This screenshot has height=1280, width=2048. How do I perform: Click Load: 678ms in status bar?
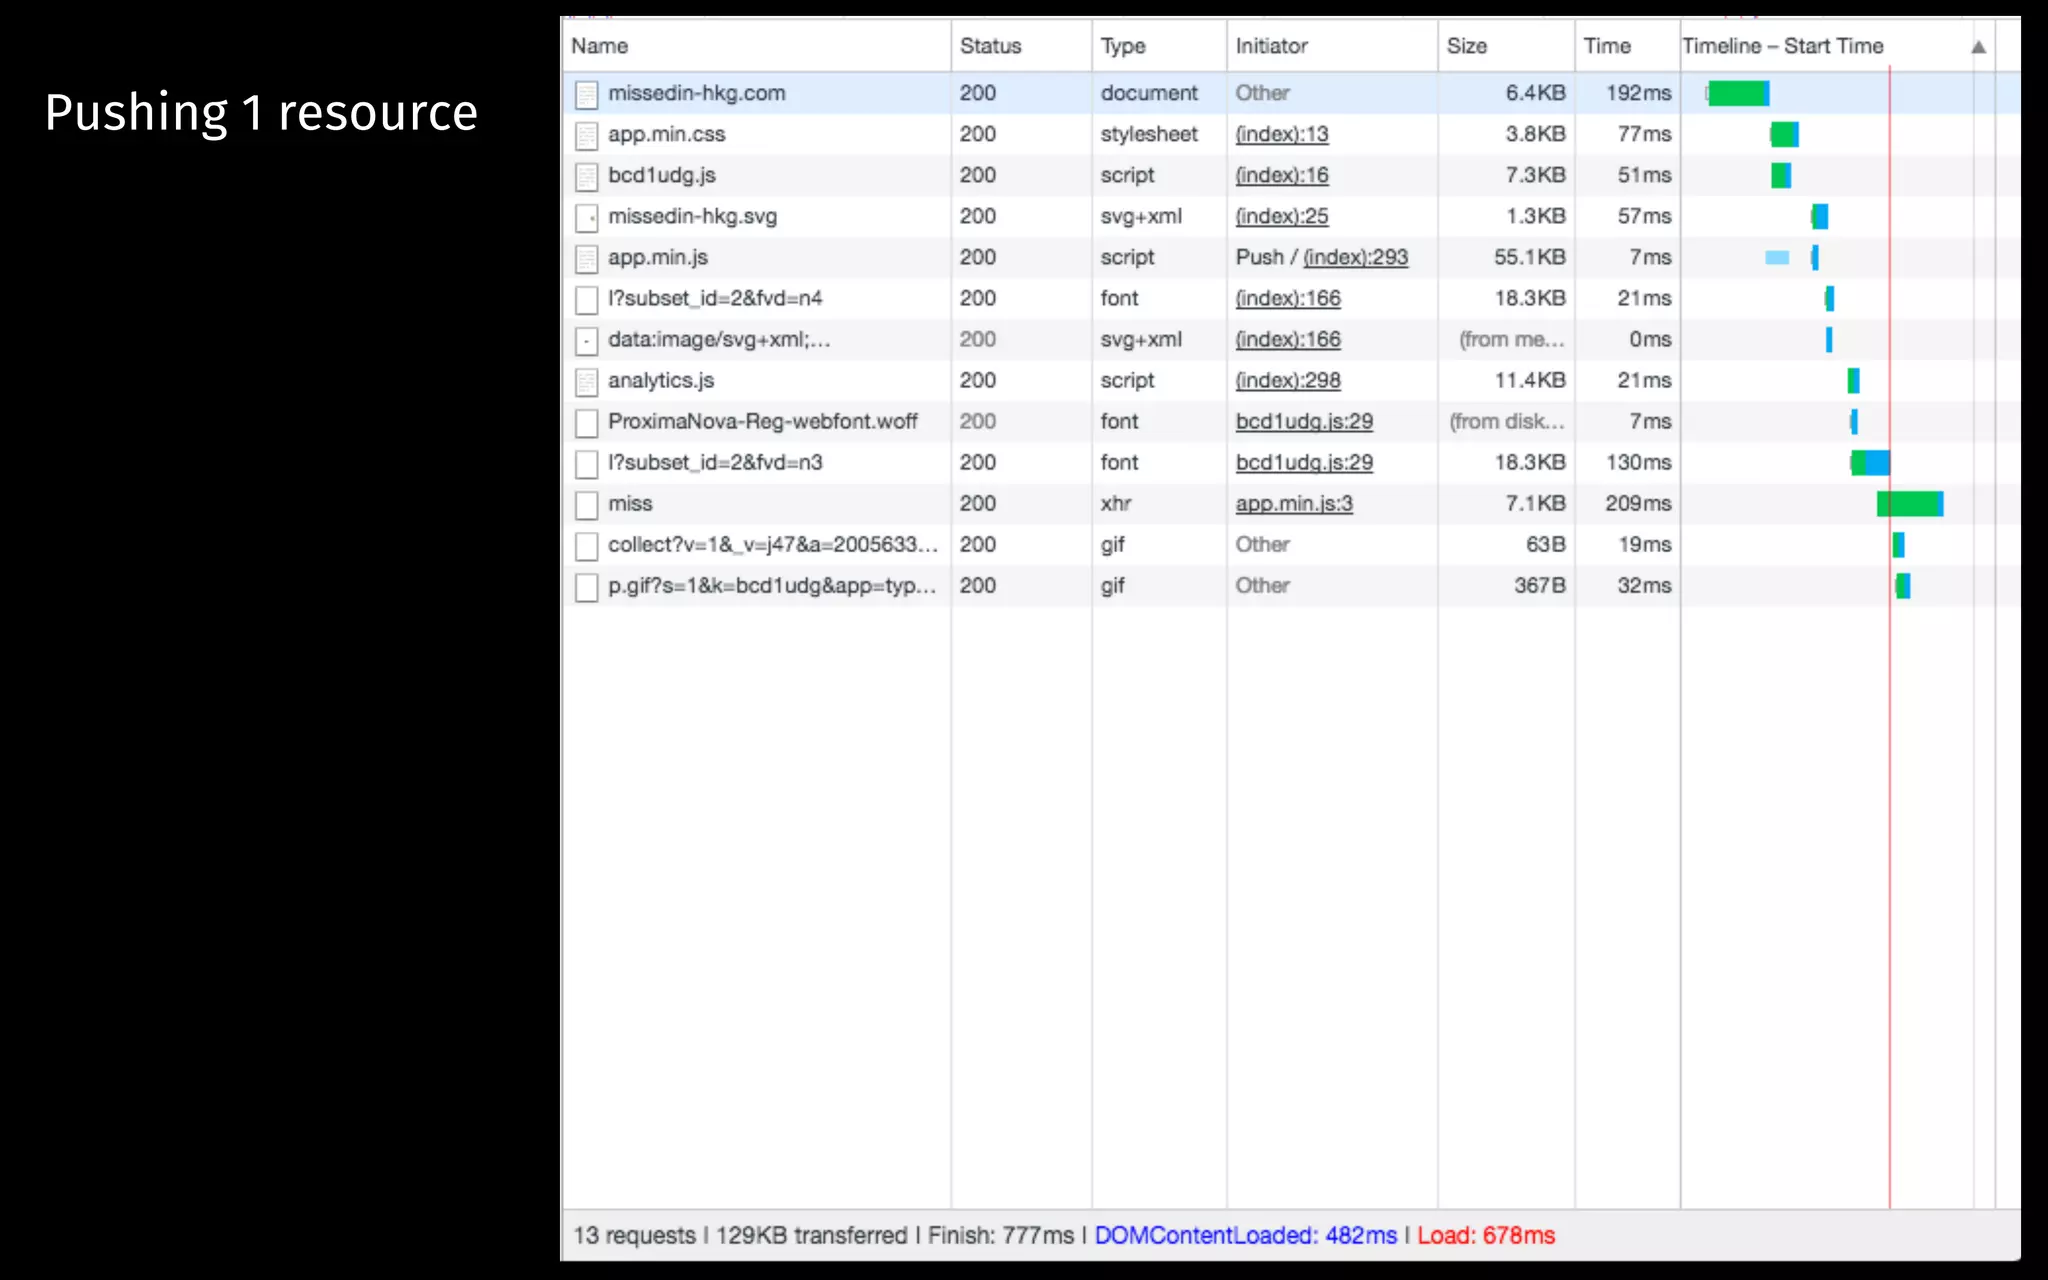click(1486, 1235)
